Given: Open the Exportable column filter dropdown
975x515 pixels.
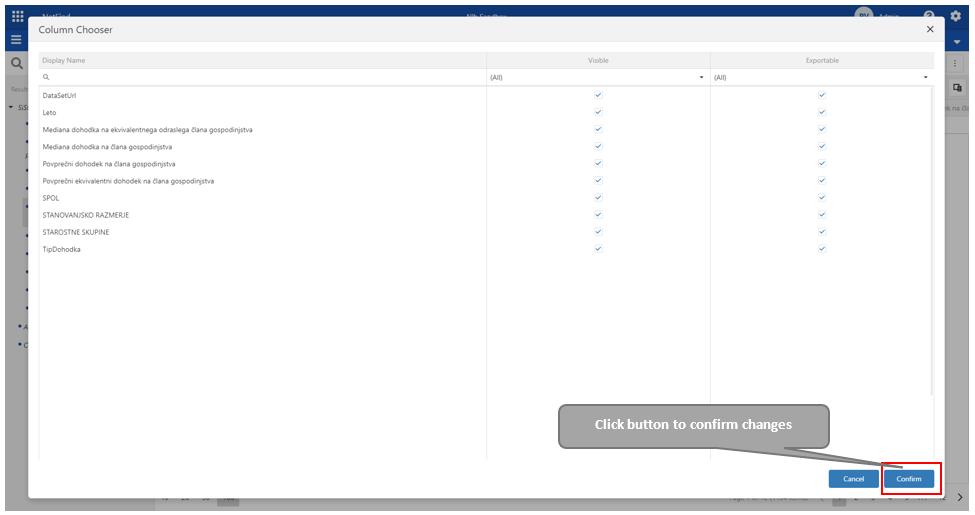Looking at the screenshot, I should pos(925,77).
